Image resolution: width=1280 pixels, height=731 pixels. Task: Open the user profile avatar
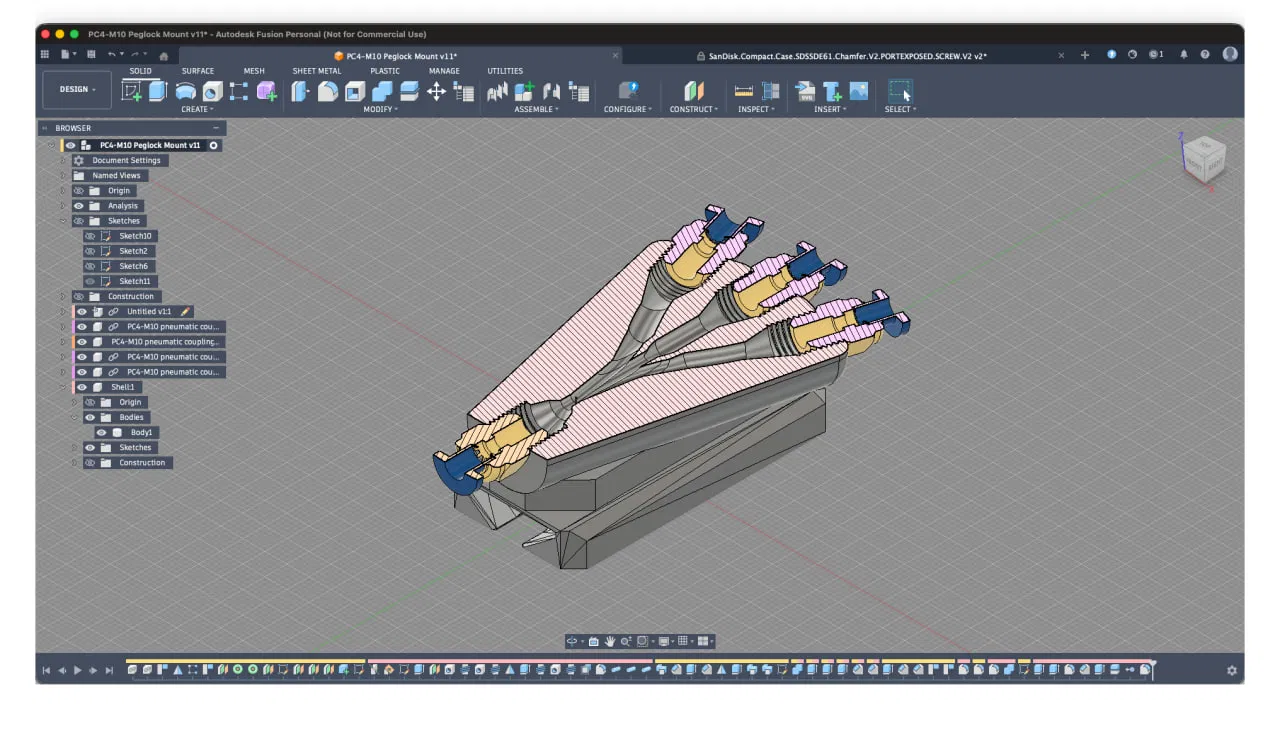(1230, 54)
